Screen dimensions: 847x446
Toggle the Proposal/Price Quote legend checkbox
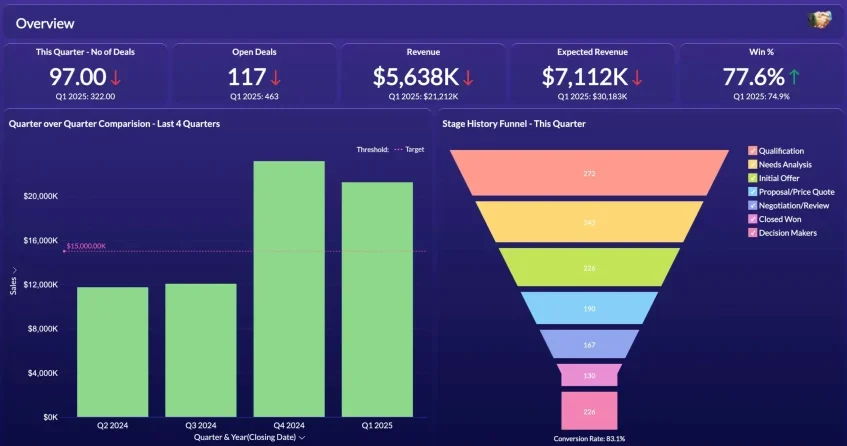(752, 192)
